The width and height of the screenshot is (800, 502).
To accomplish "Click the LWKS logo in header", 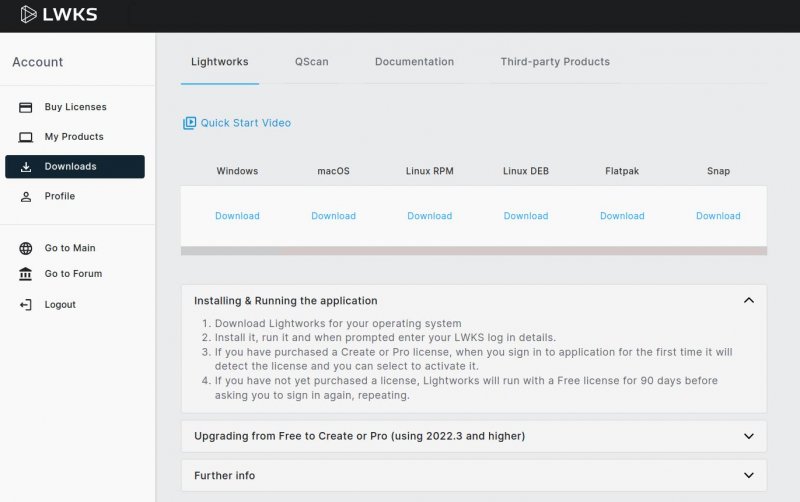I will 59,14.
